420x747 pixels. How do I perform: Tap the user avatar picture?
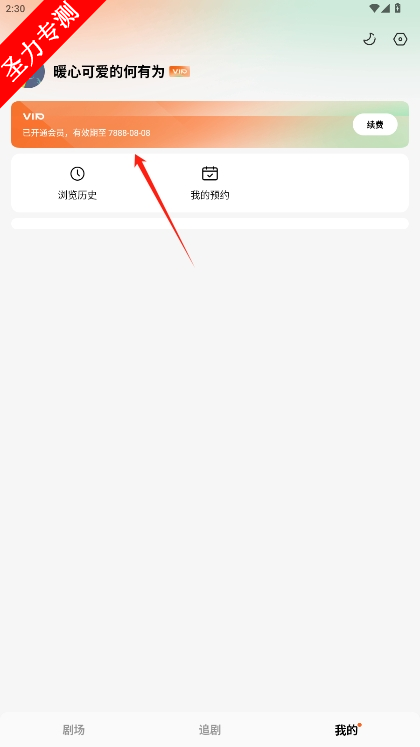(x=35, y=75)
